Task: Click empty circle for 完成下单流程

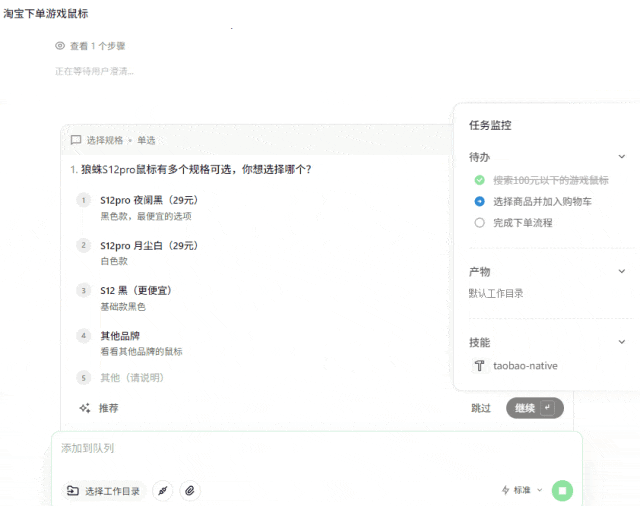Action: (x=480, y=222)
